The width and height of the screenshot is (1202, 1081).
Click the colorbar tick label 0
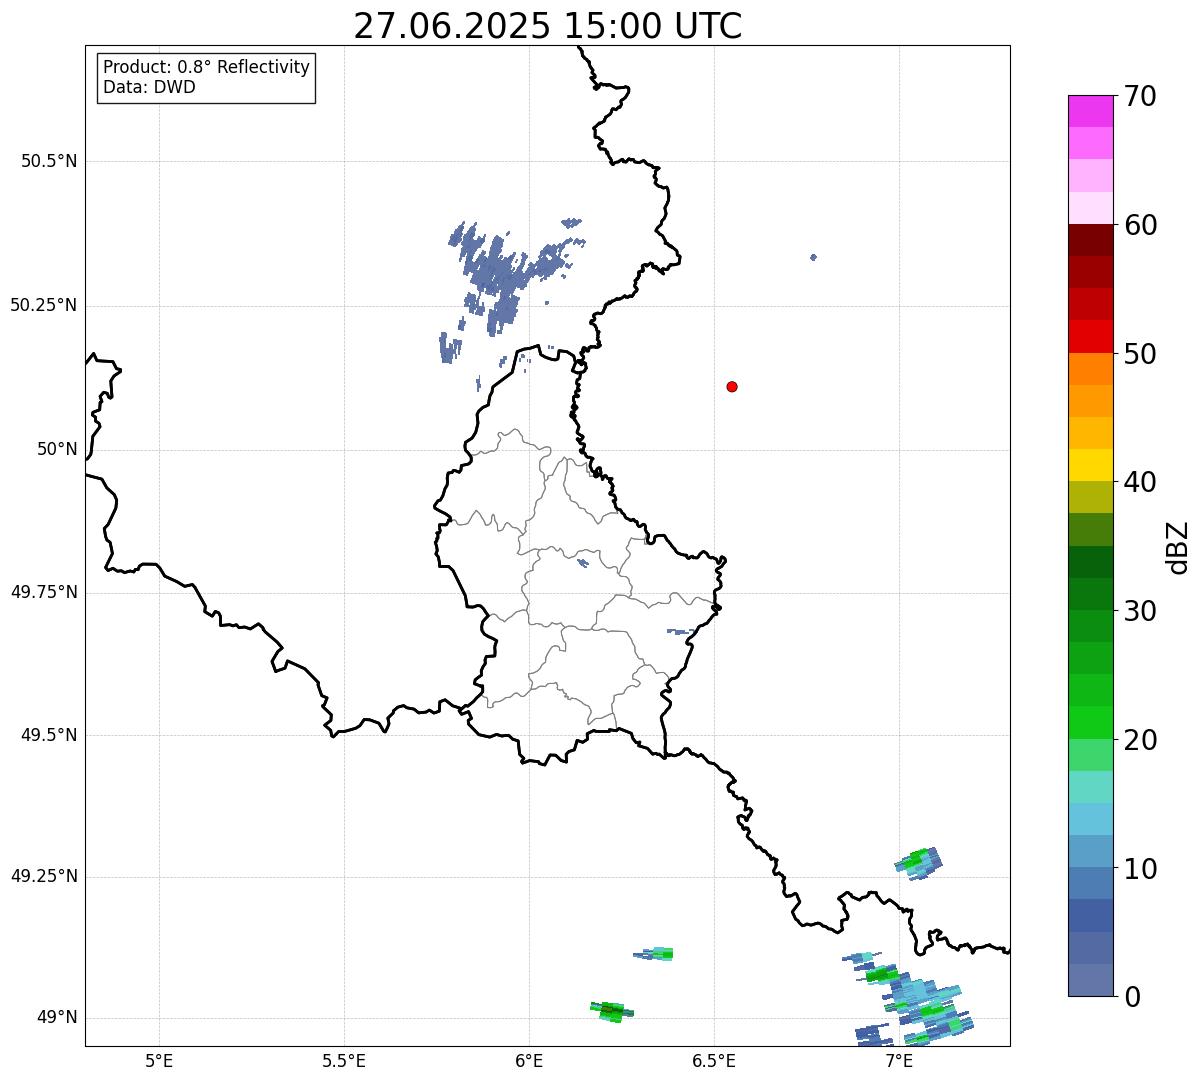pos(1133,997)
